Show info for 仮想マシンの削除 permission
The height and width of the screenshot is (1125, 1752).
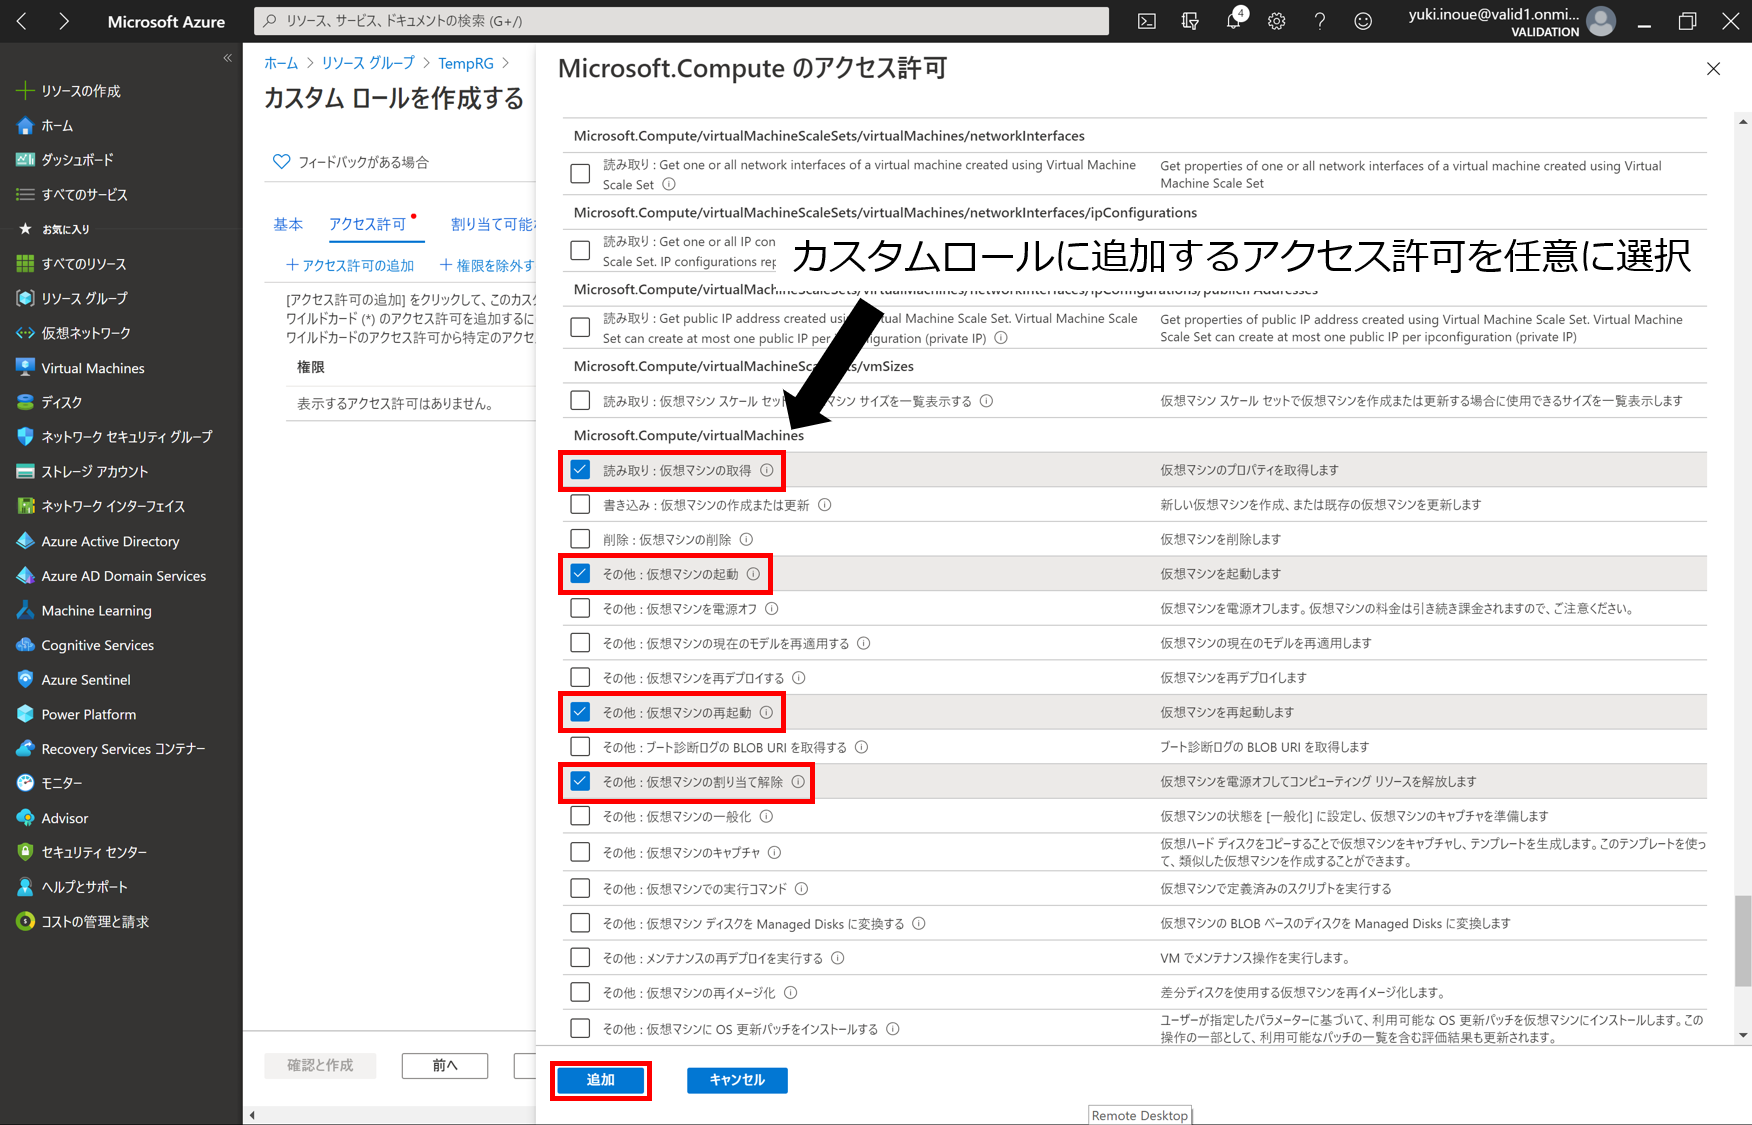(746, 539)
